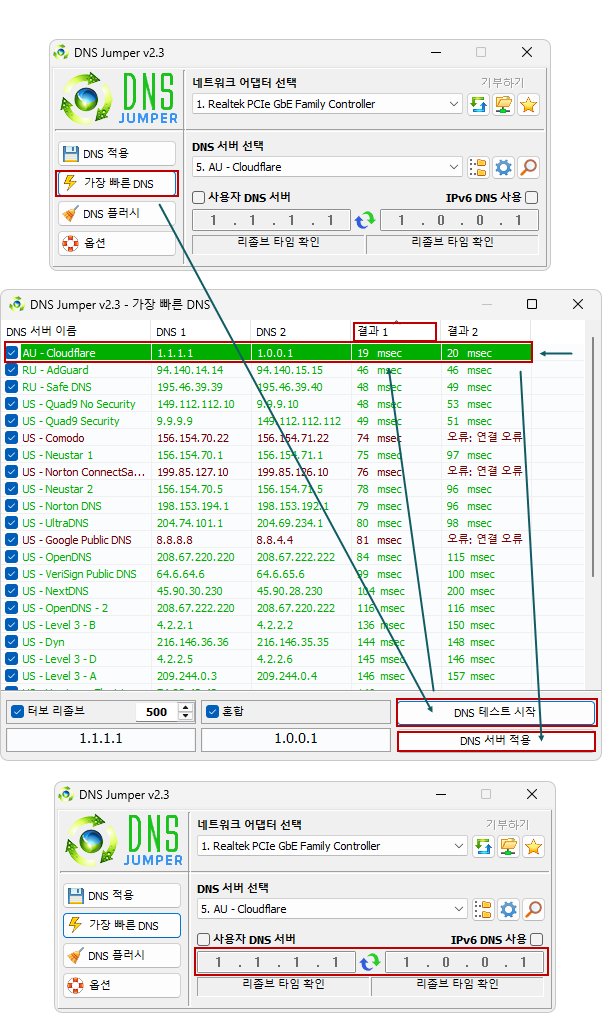
Task: Click the '8.8.8.8' DNS 1 cell
Action: pos(175,540)
